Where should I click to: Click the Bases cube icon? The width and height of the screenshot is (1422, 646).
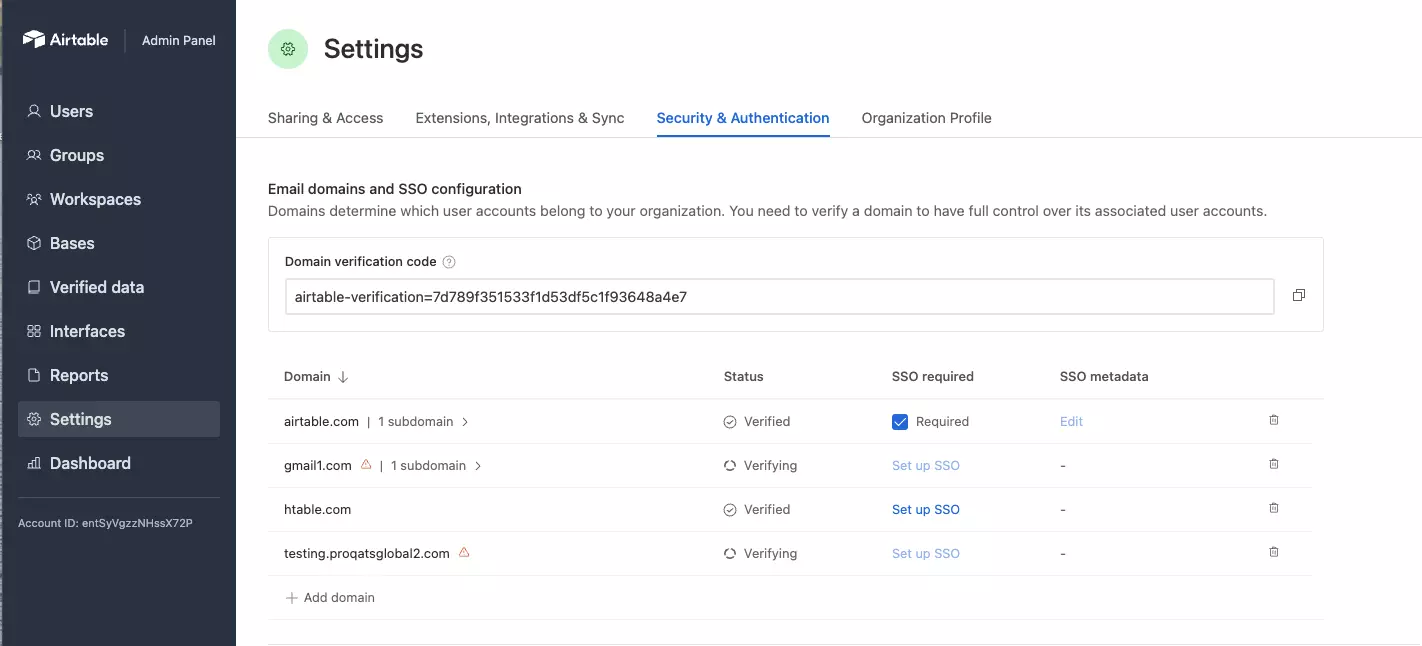(34, 243)
